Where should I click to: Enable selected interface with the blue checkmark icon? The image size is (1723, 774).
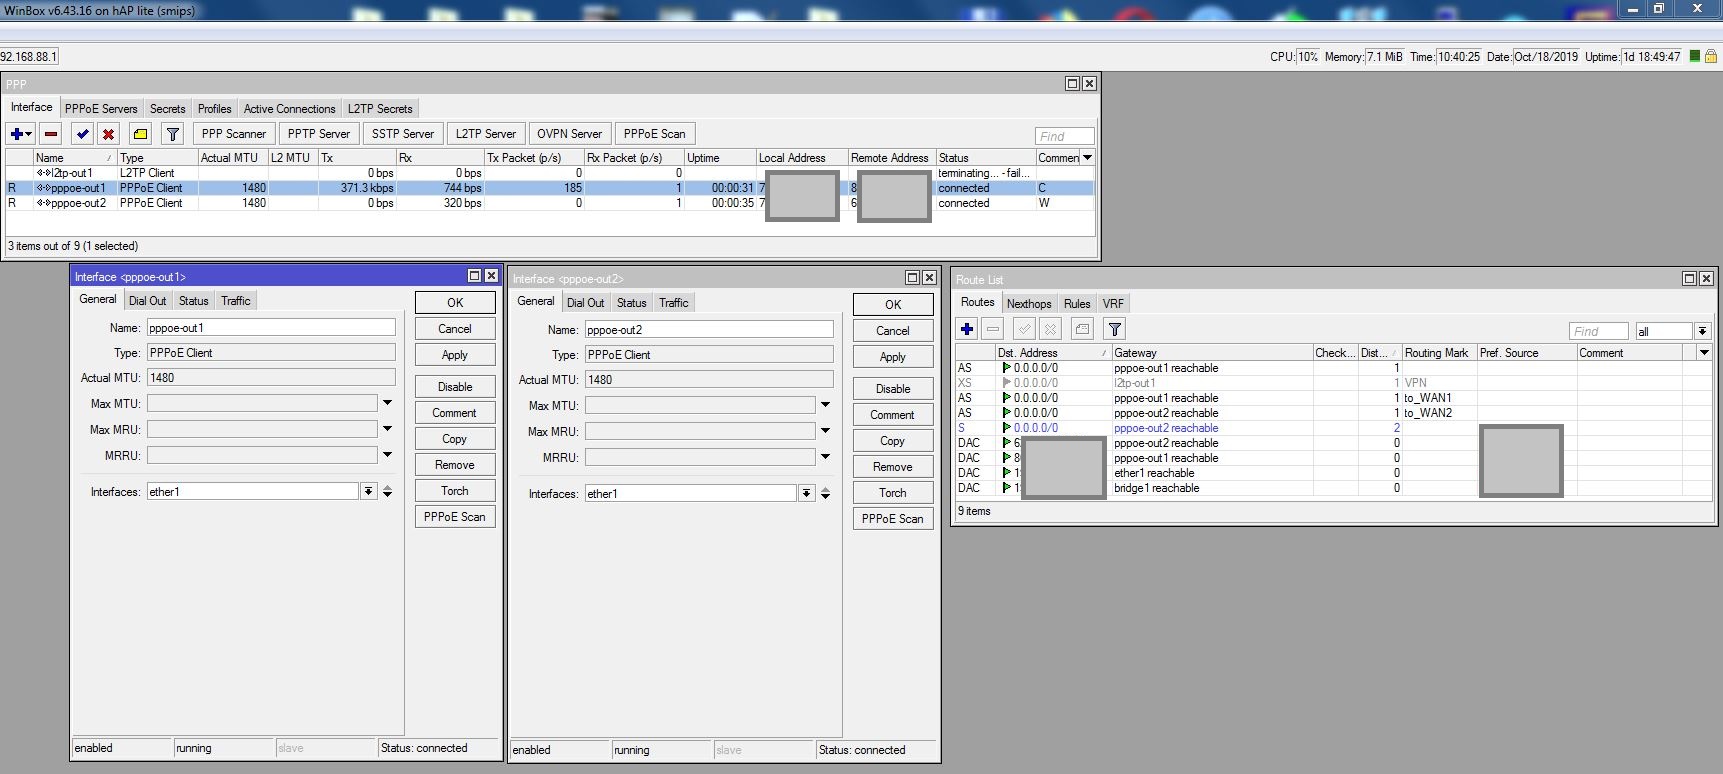click(x=82, y=134)
